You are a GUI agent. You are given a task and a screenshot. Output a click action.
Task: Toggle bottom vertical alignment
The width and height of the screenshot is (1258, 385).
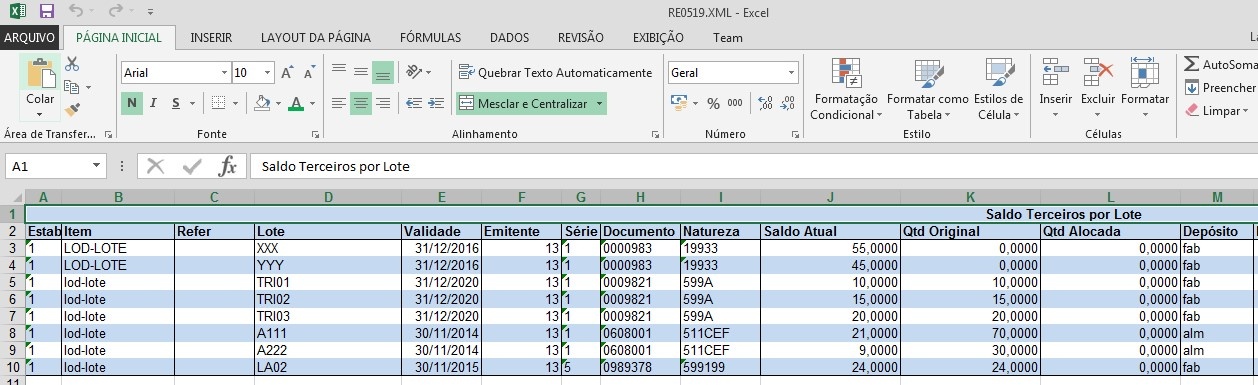point(382,72)
